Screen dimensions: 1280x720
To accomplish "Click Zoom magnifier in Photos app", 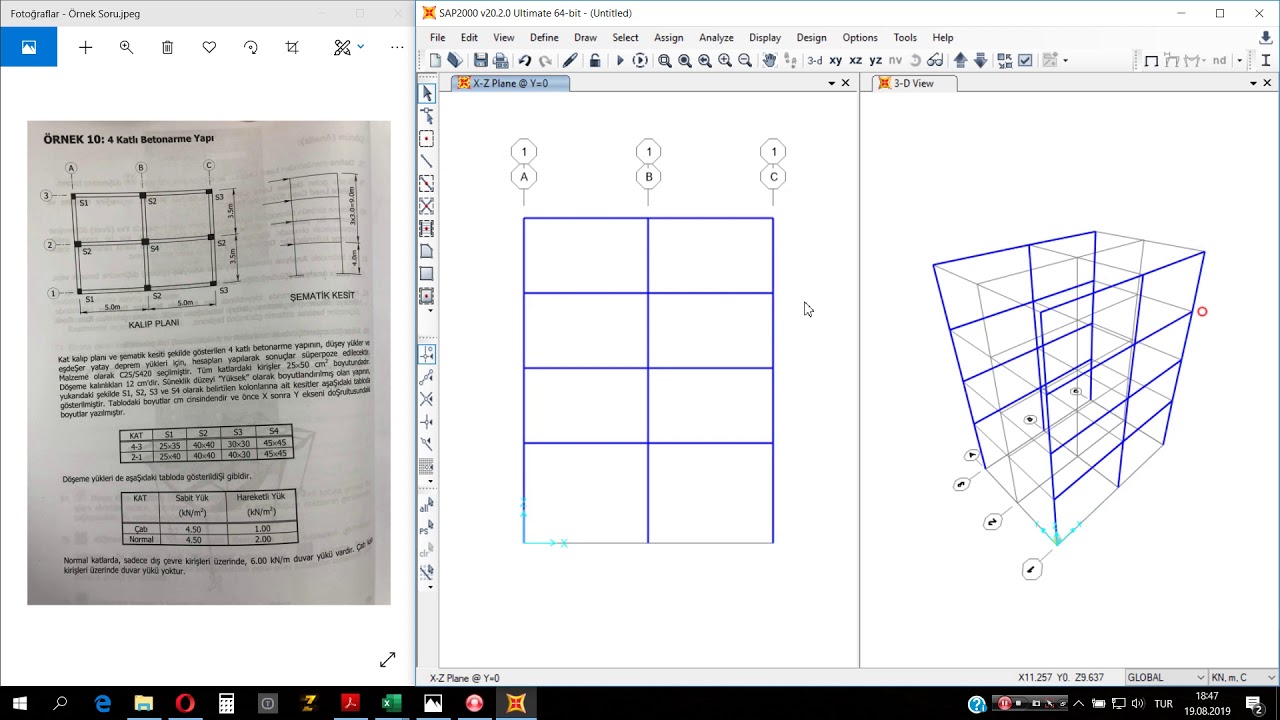I will coord(126,47).
